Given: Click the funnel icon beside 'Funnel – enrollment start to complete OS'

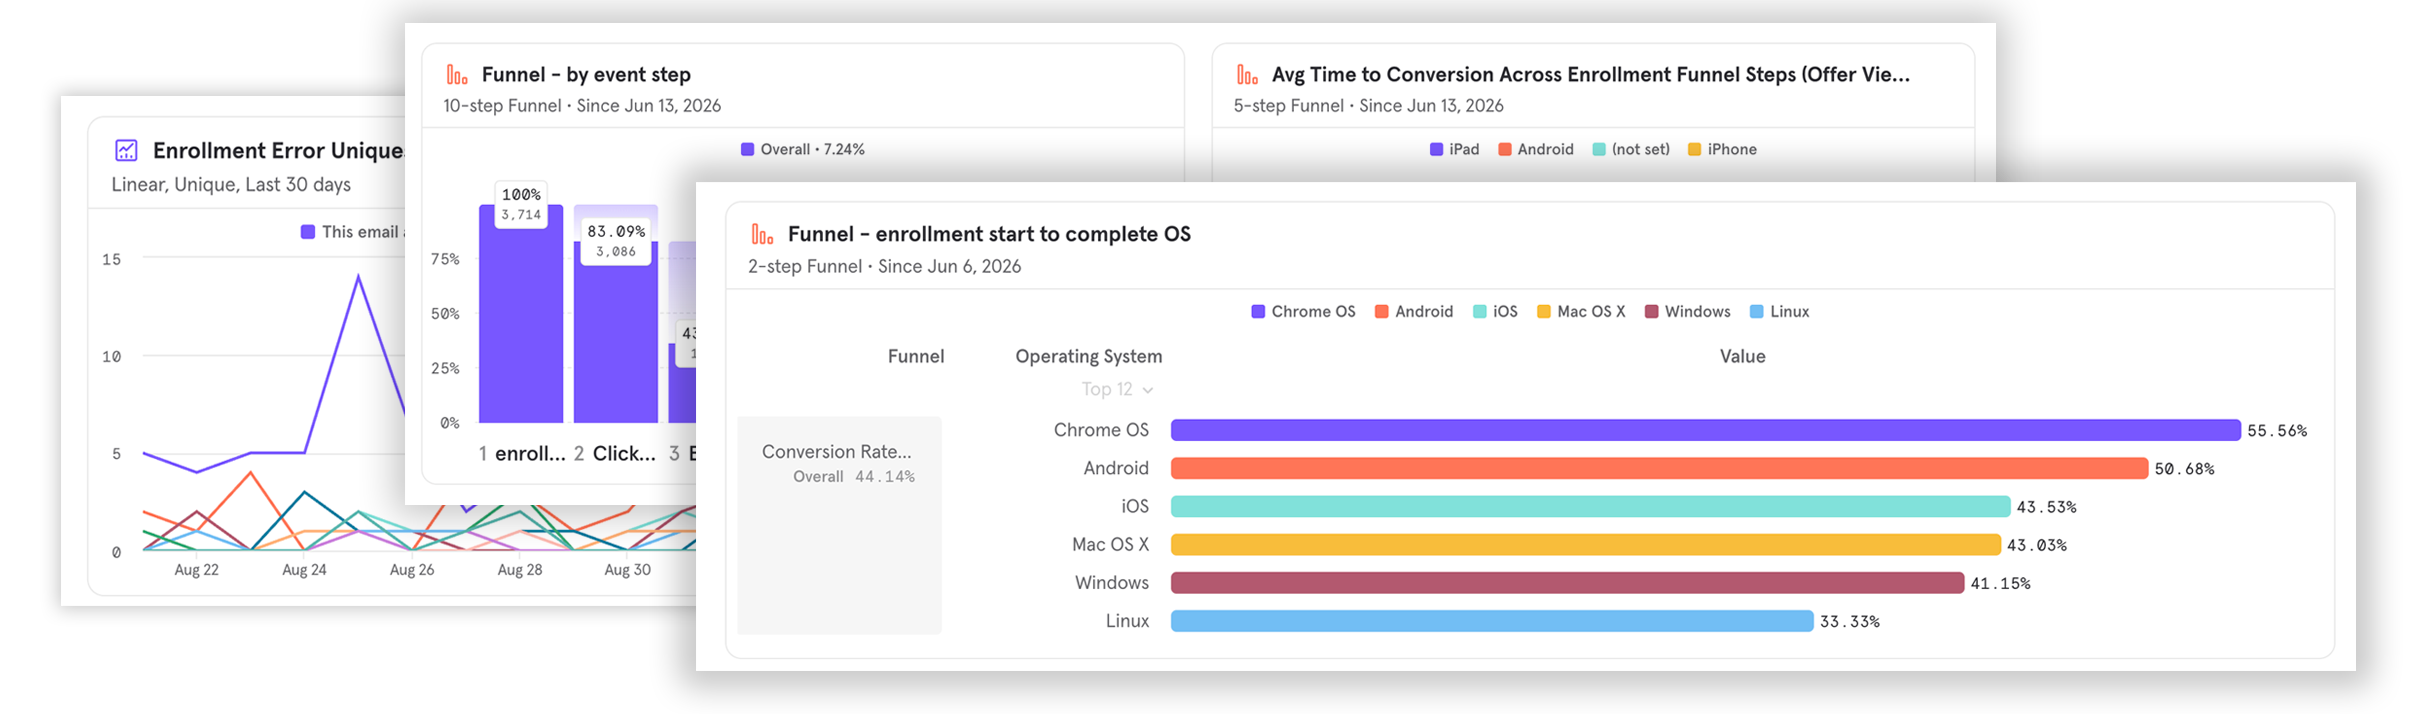Looking at the screenshot, I should [x=762, y=235].
